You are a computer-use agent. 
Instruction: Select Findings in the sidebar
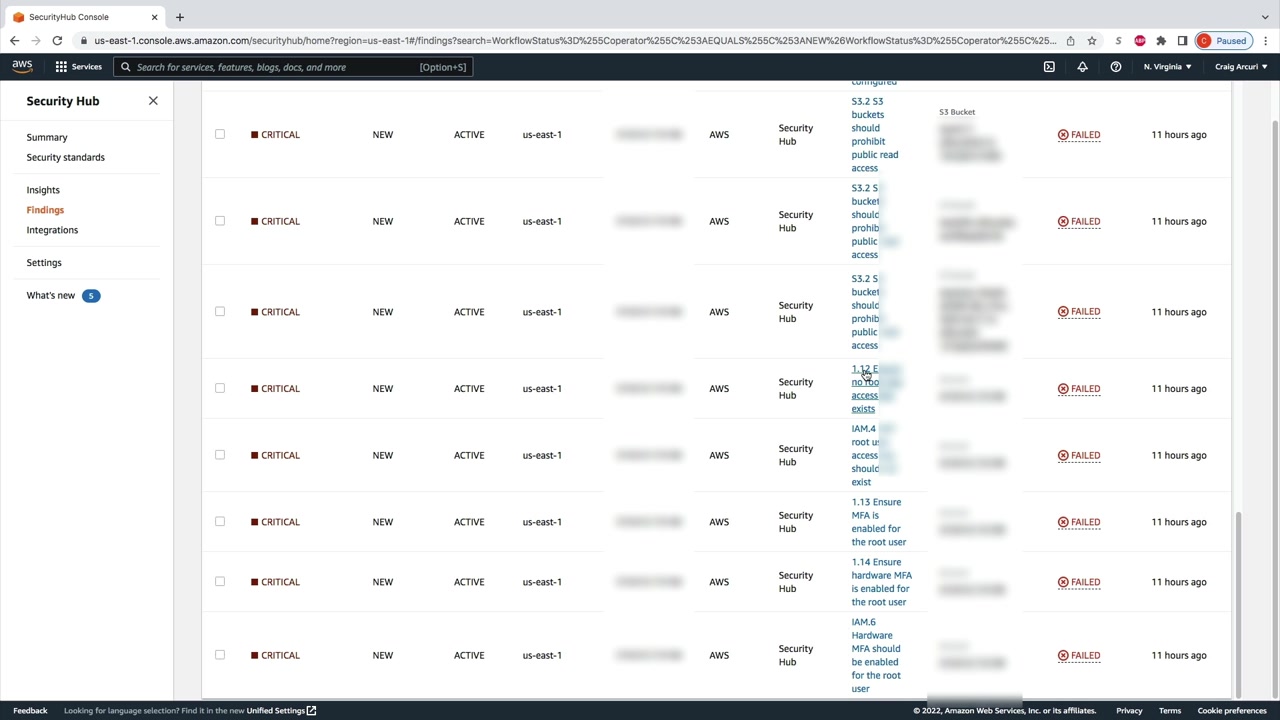tap(45, 210)
